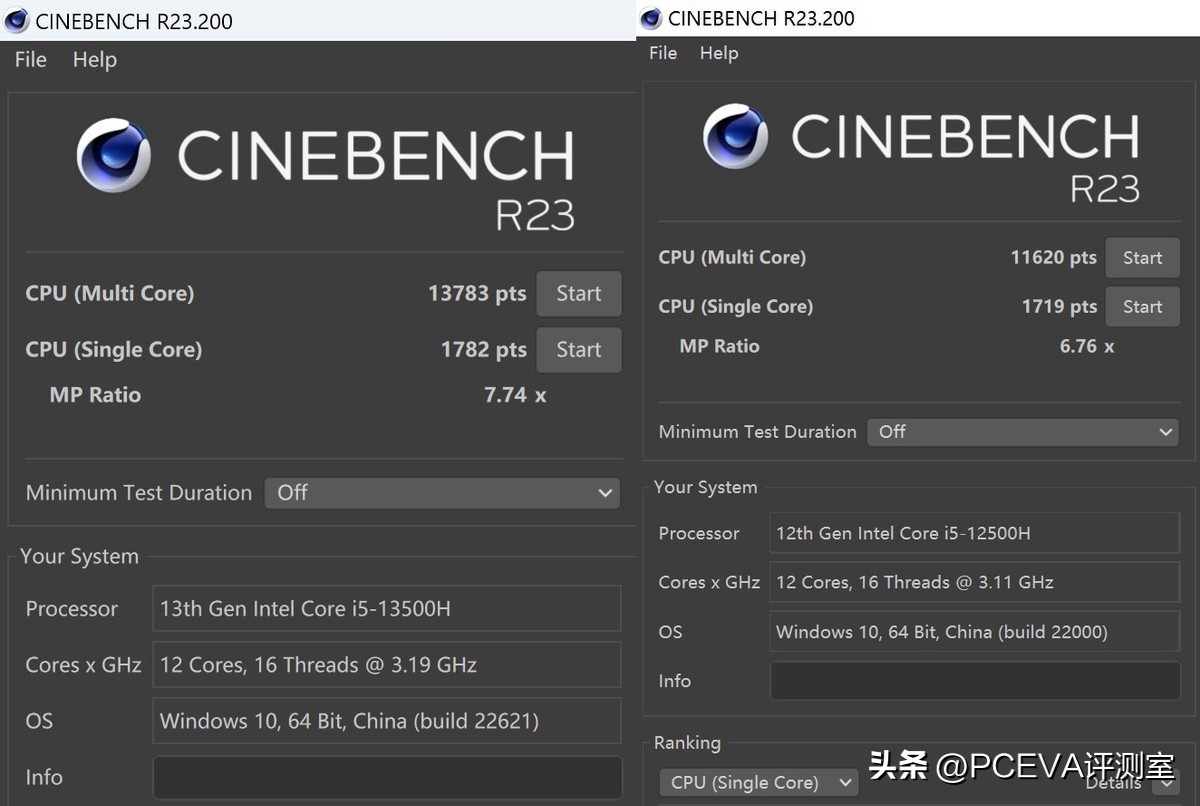
Task: Expand Minimum Test Duration dropdown in i5-13500H window
Action: tap(442, 493)
